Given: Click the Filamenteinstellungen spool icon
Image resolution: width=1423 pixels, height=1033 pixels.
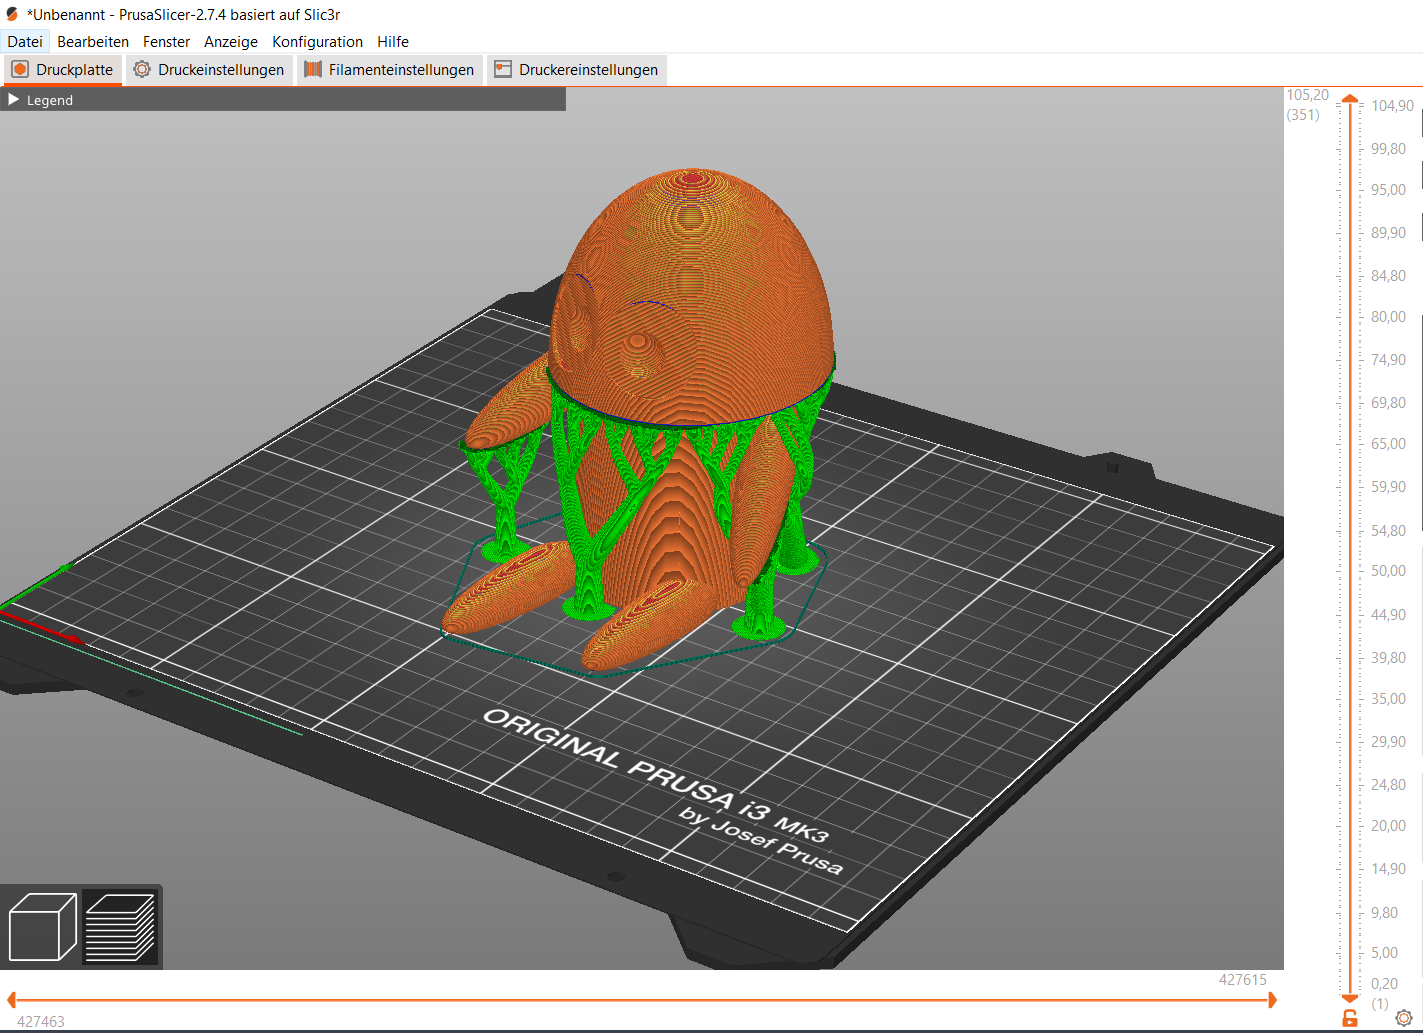Looking at the screenshot, I should [311, 69].
